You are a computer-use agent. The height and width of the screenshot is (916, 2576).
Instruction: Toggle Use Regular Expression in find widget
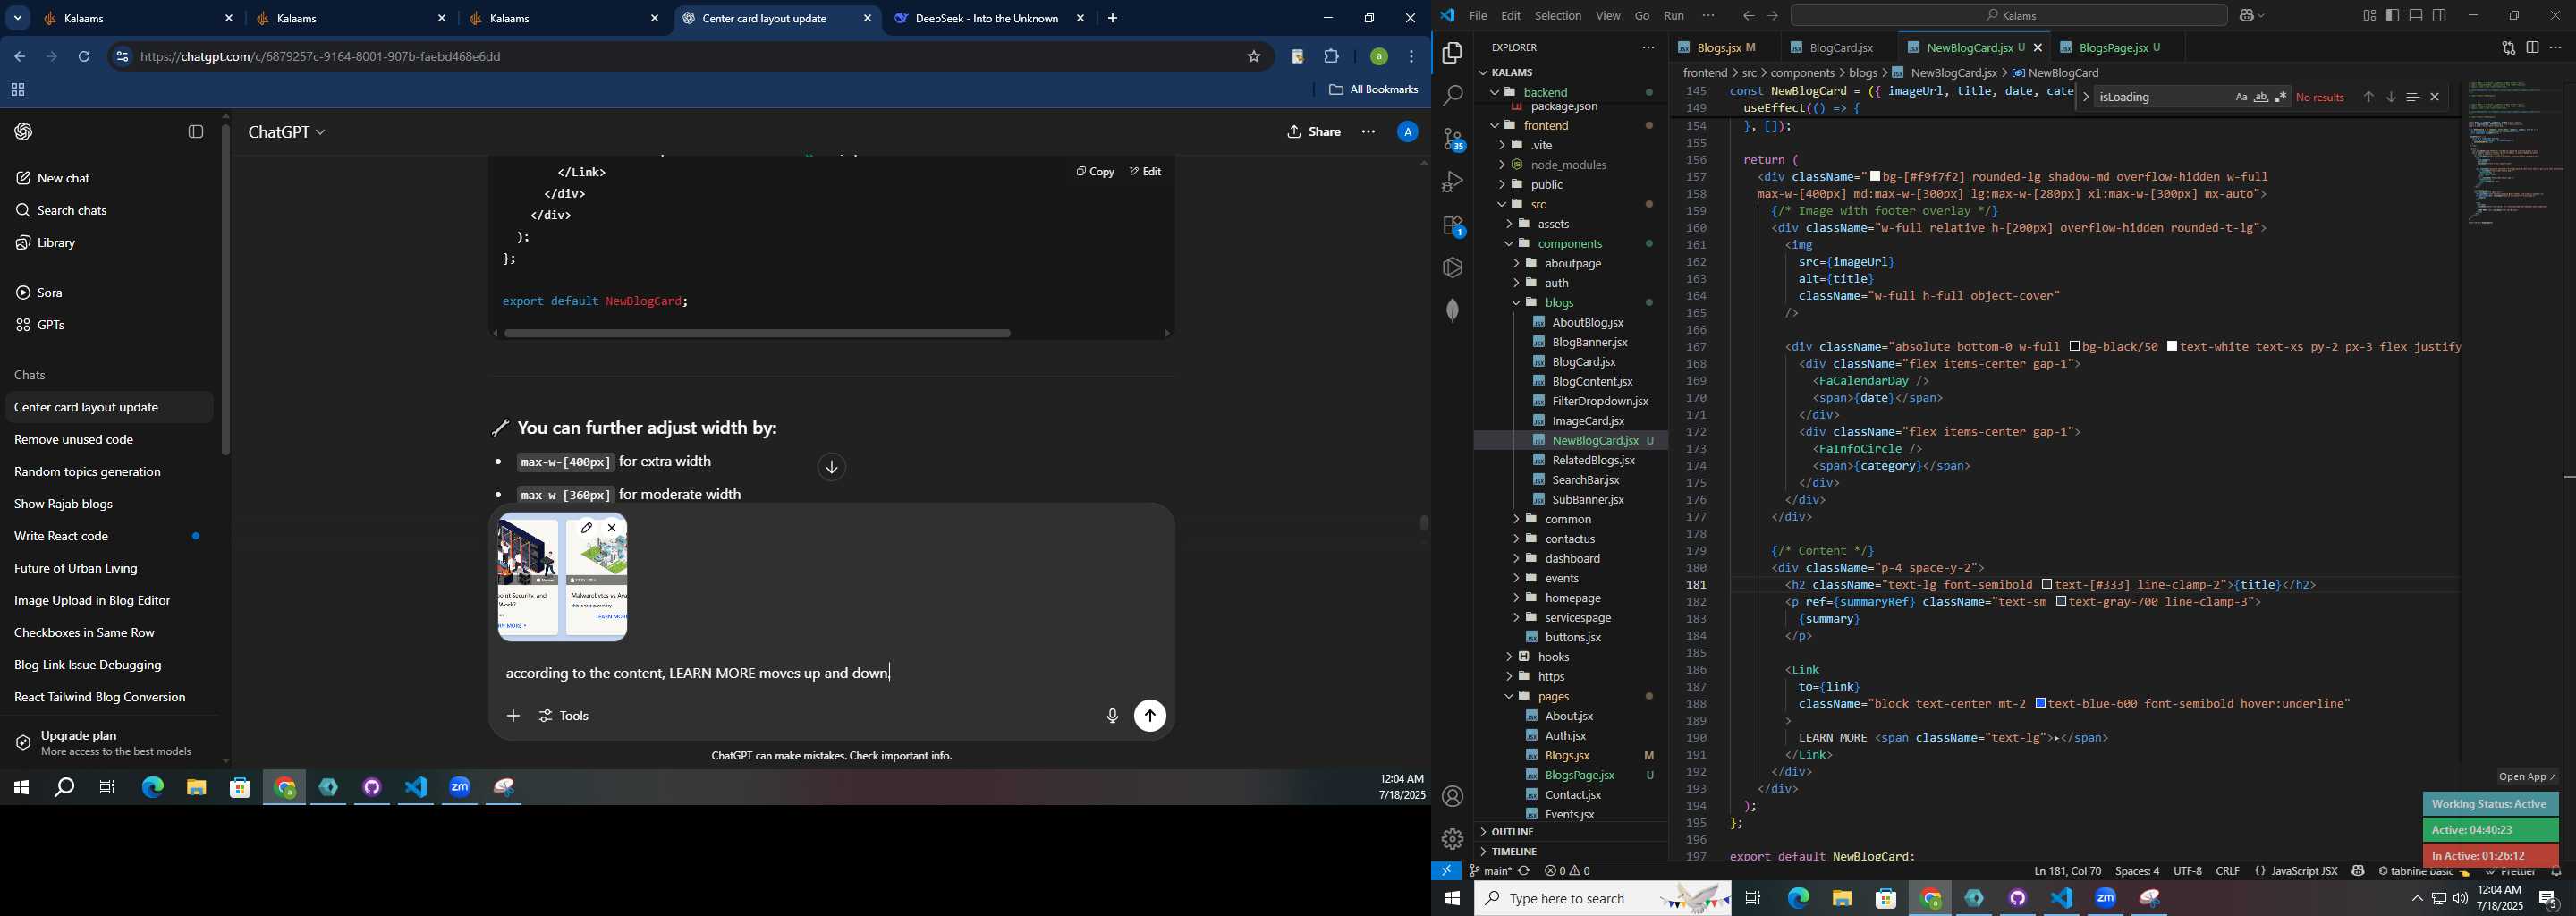(x=2281, y=97)
